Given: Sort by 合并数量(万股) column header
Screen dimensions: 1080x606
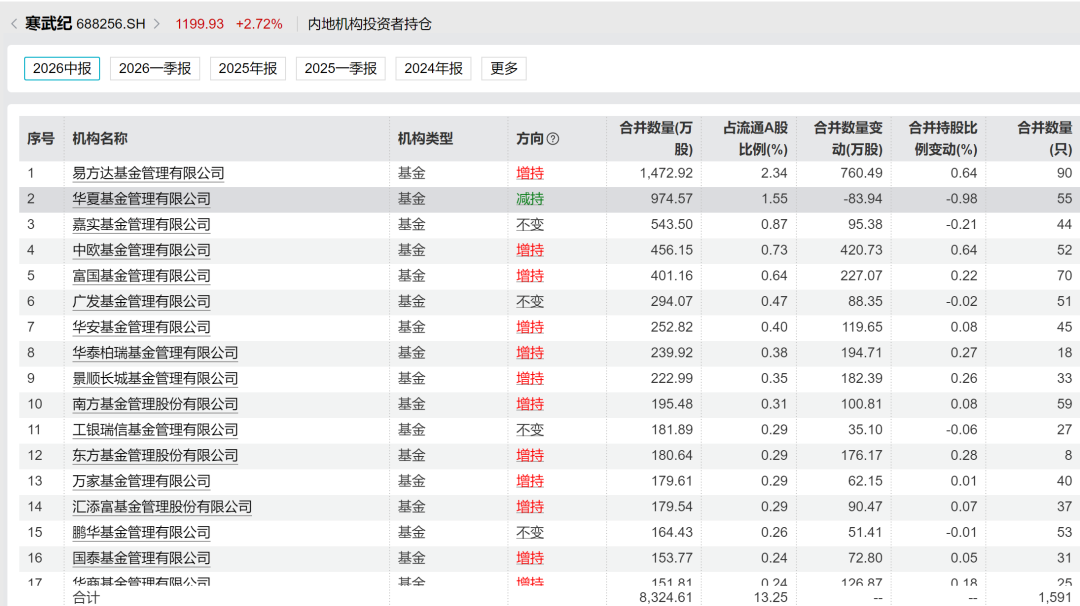Looking at the screenshot, I should click(x=656, y=139).
